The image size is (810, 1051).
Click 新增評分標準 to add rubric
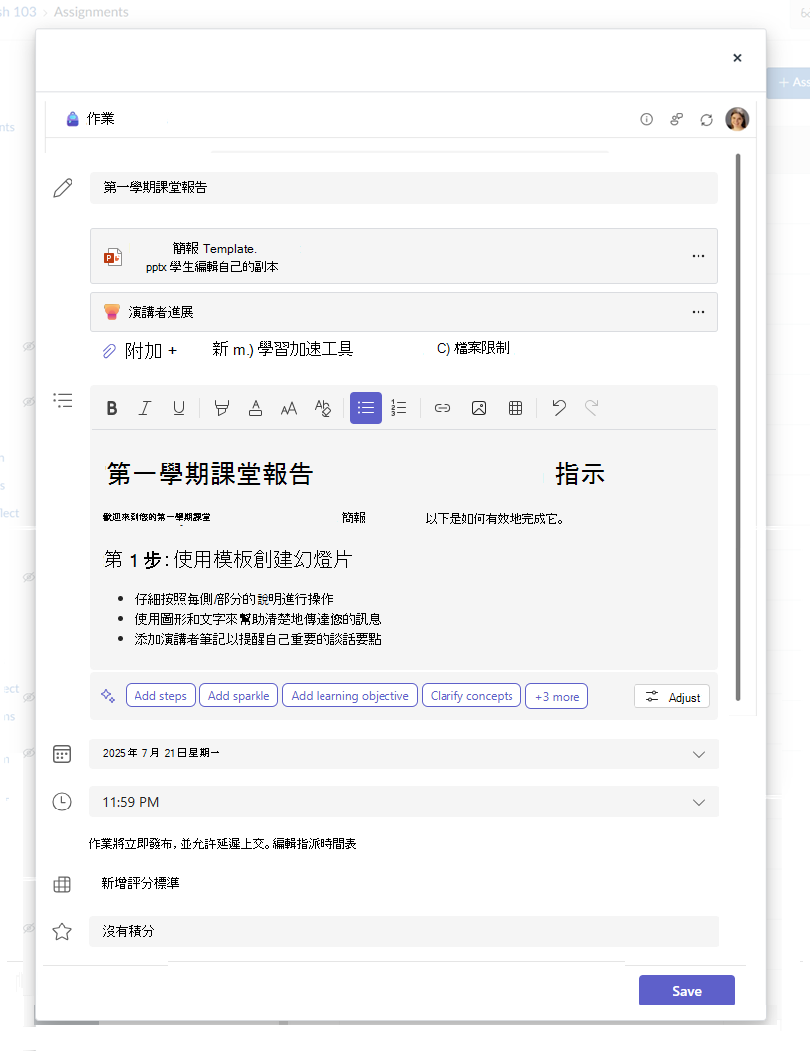(x=141, y=883)
